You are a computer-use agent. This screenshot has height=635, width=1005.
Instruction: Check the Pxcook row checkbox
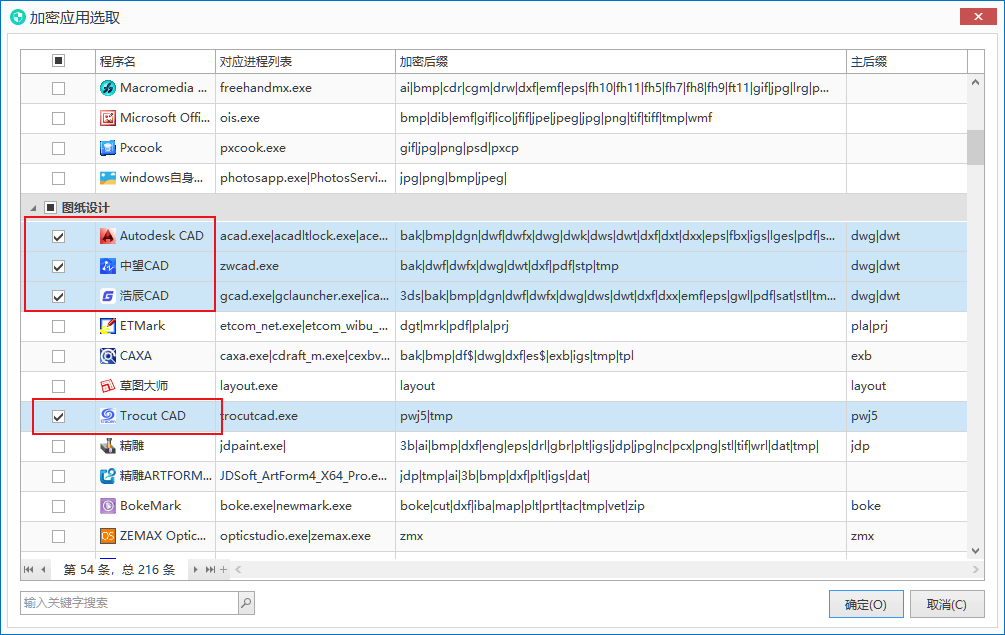pos(58,149)
